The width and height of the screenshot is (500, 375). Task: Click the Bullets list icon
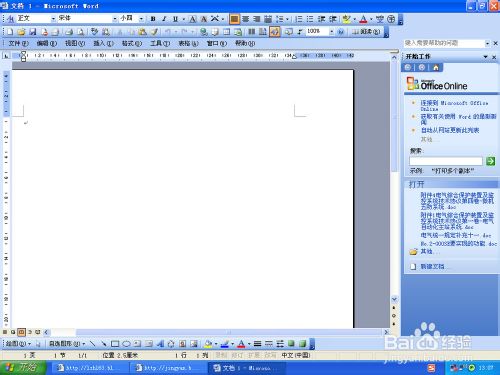click(x=310, y=19)
